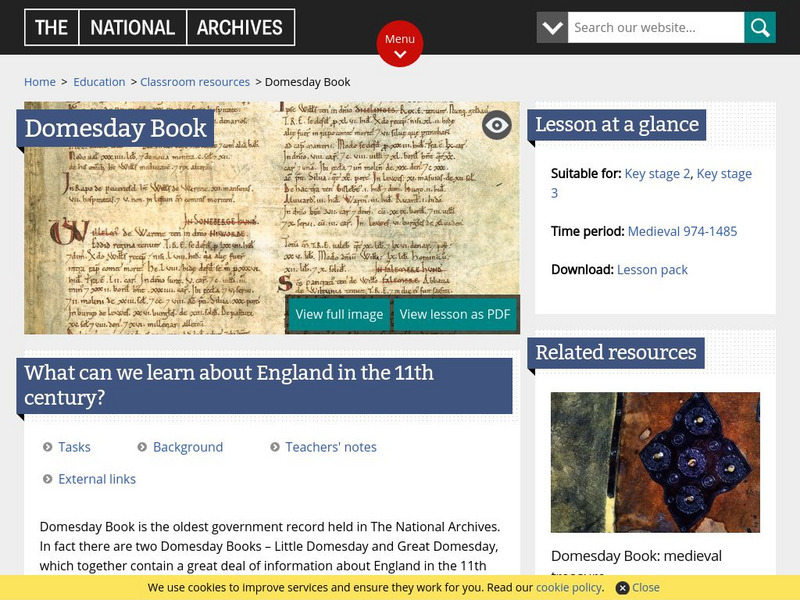The height and width of the screenshot is (600, 800).
Task: Click the Domesday Book breadcrumb text
Action: coord(308,82)
